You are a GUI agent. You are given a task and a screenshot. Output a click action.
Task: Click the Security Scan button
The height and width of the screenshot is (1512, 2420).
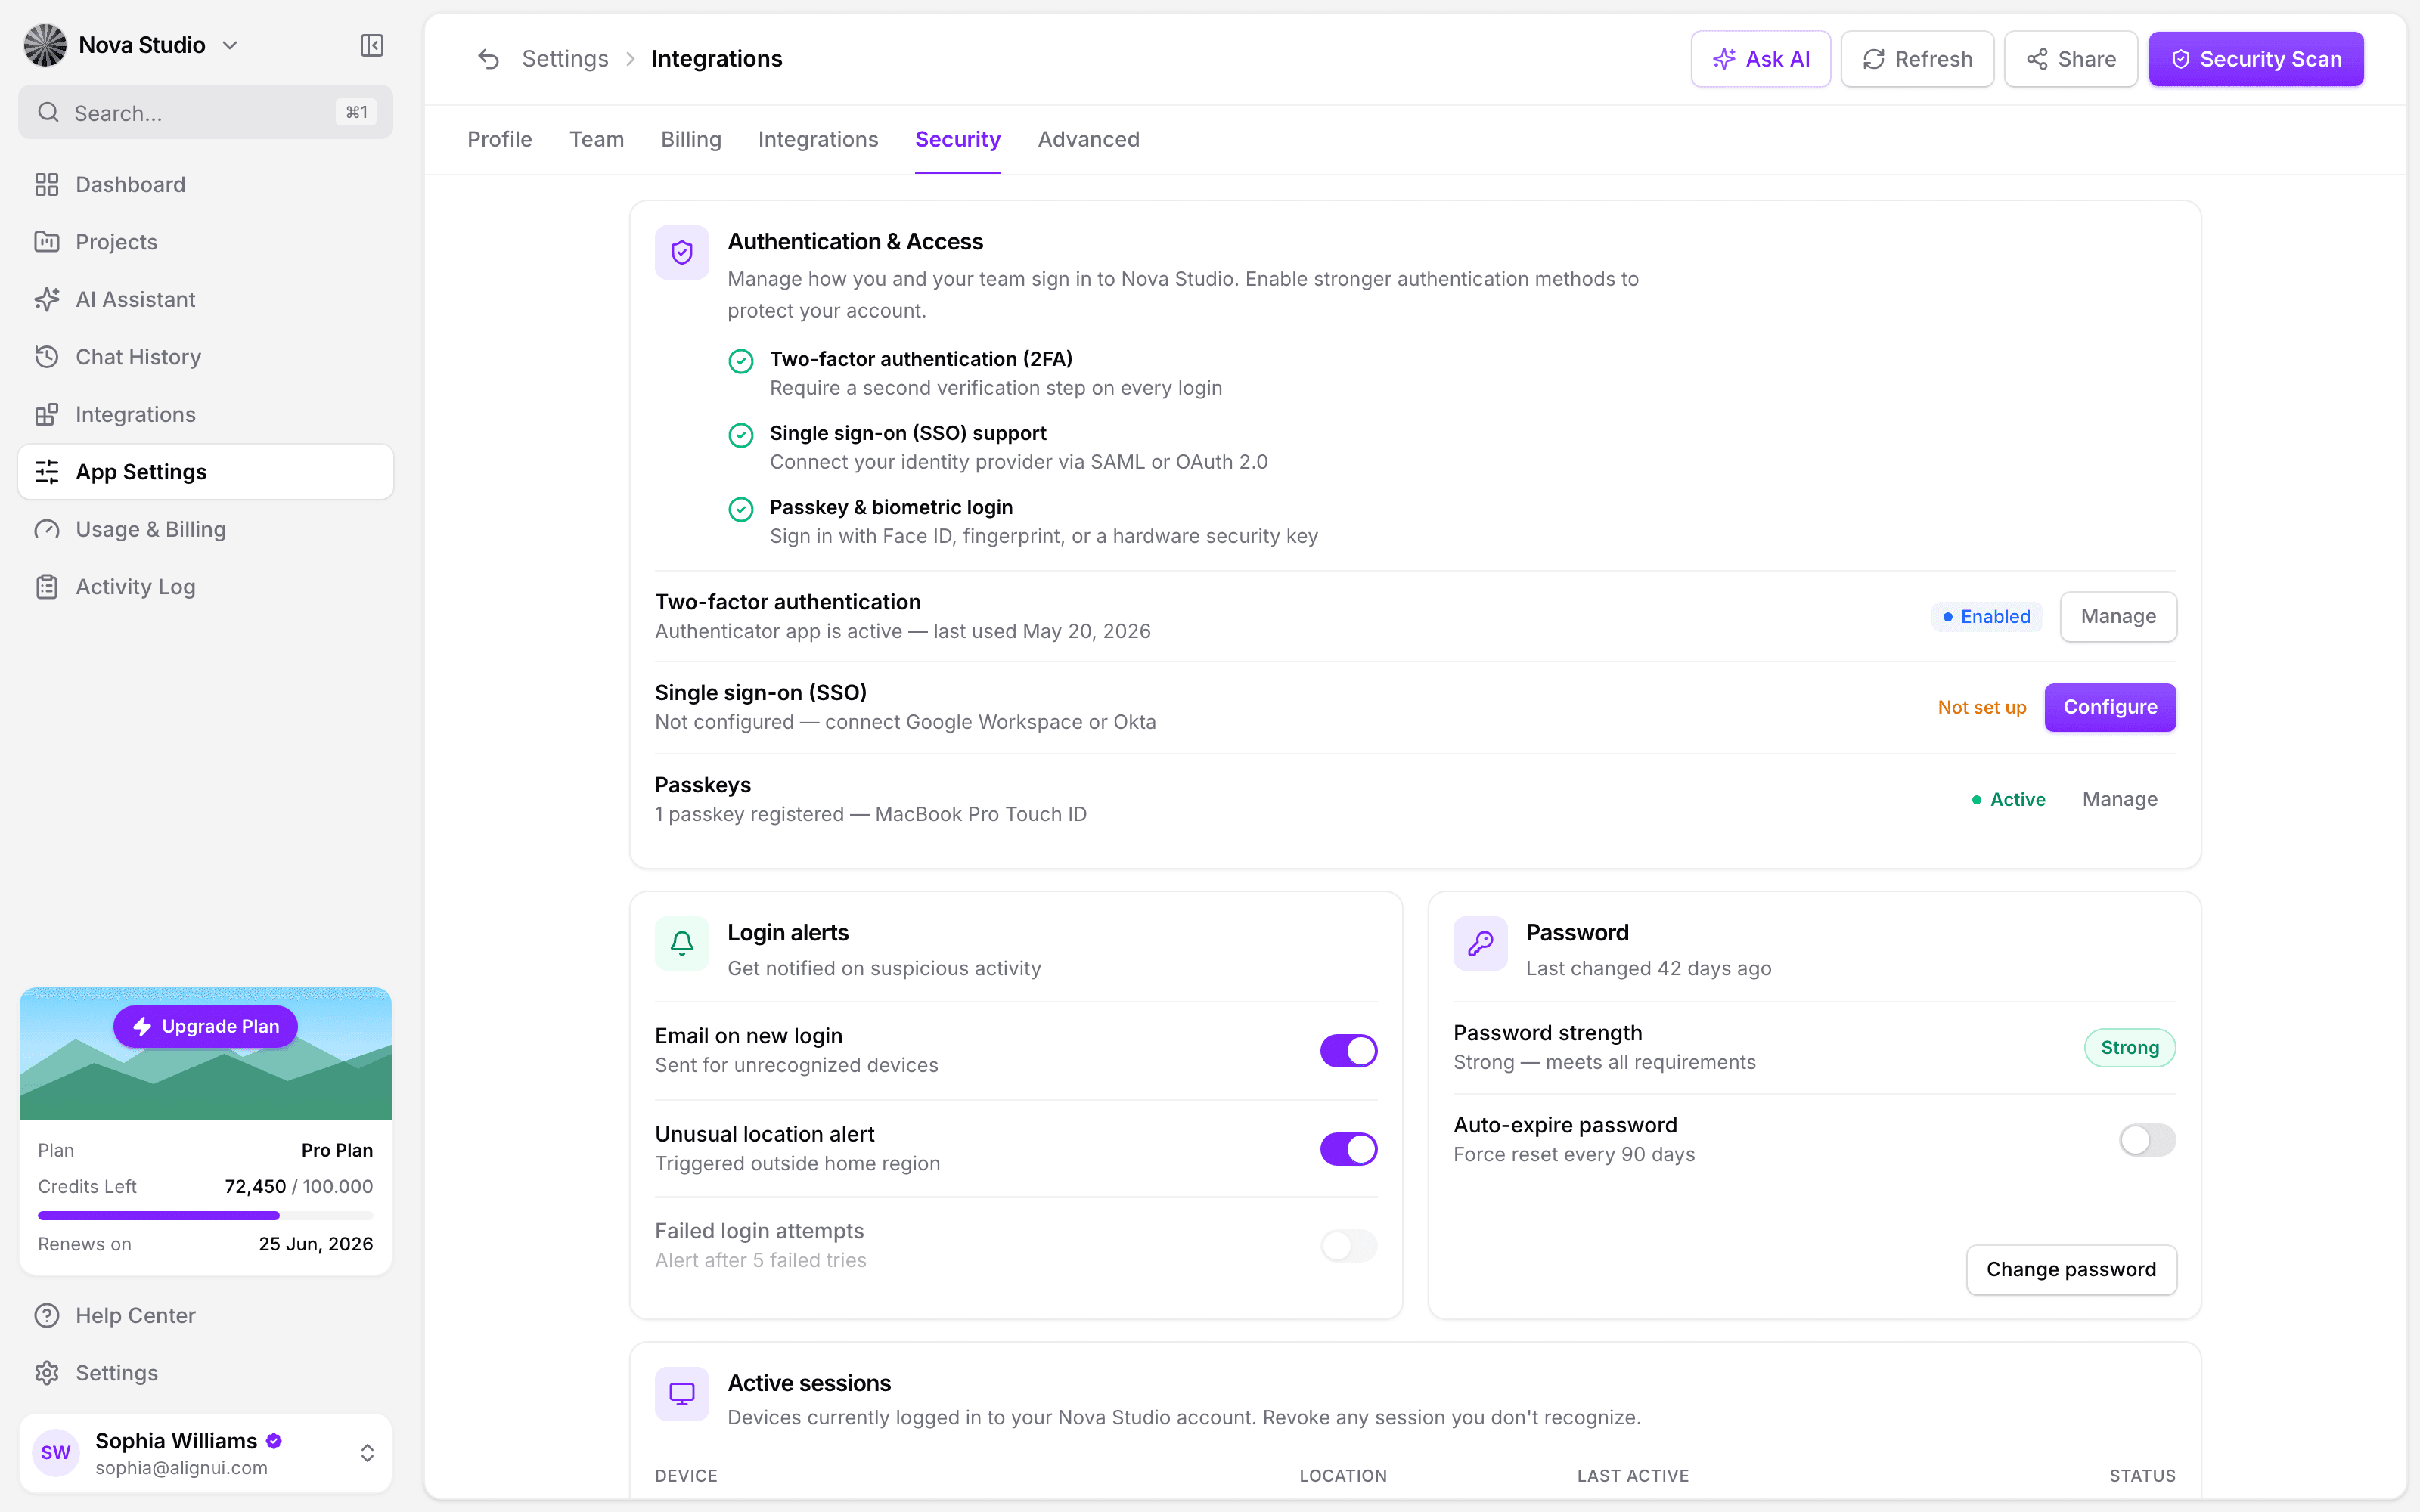[x=2256, y=59]
